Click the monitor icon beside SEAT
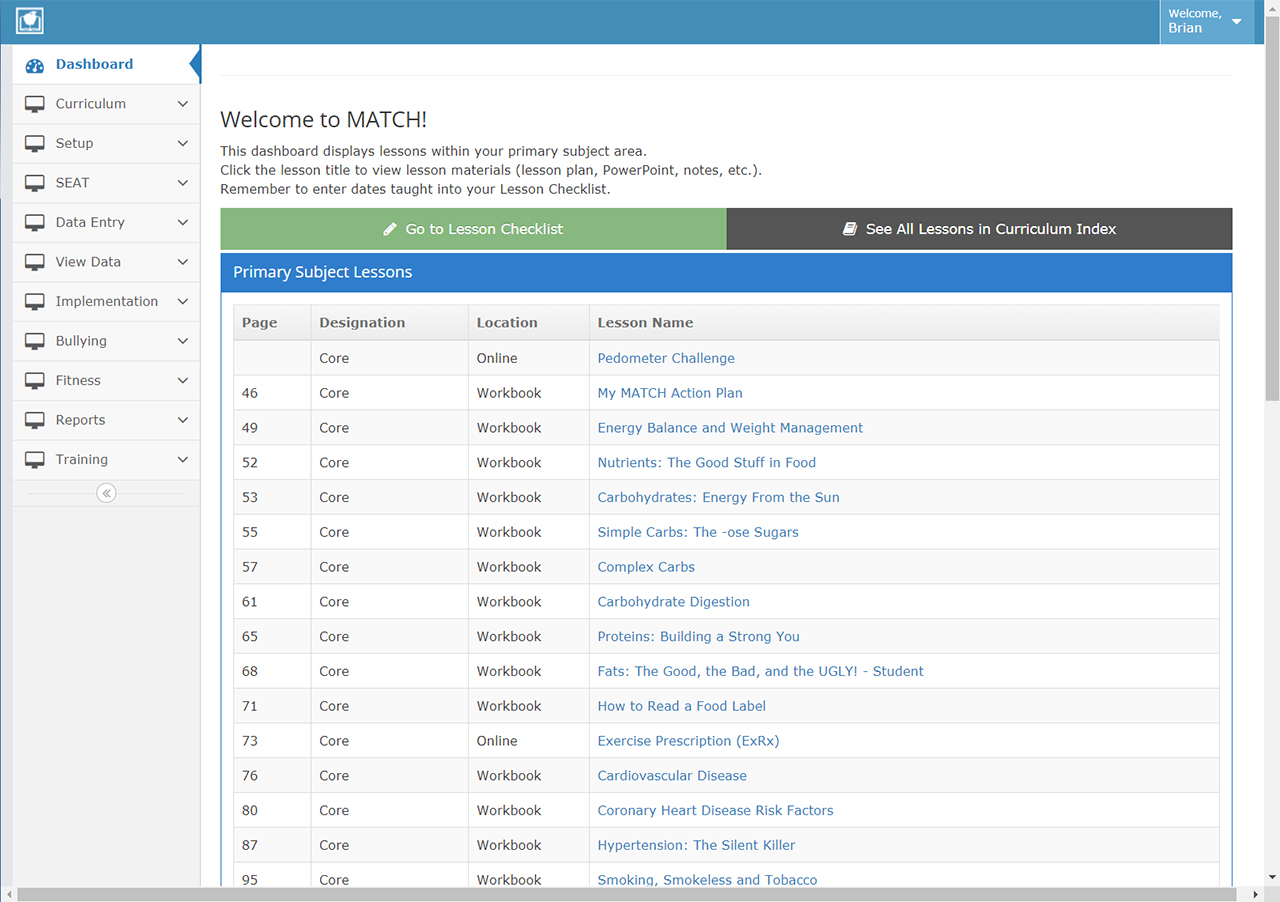1280x902 pixels. 35,183
